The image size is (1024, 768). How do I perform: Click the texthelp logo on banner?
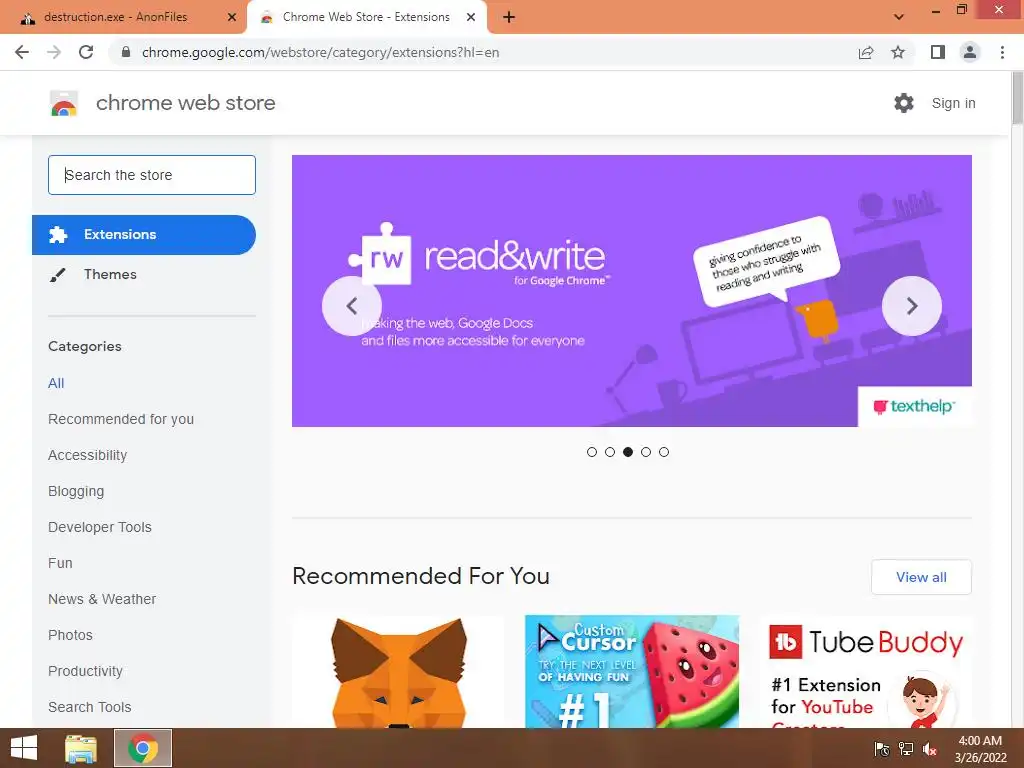(x=914, y=406)
